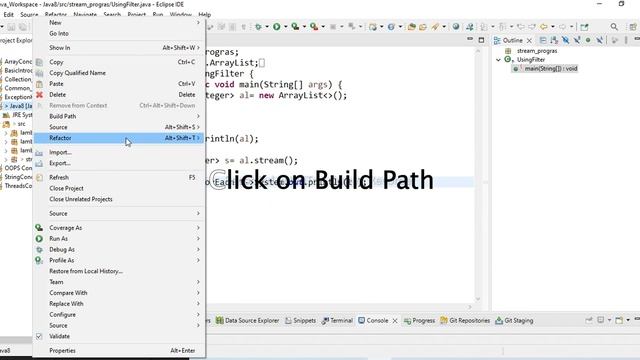The image size is (640, 360).
Task: Toggle Hide Non-Public Members green dot
Action: pos(588,40)
